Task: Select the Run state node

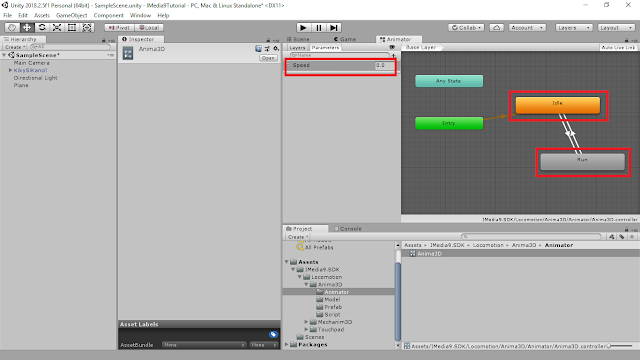Action: pyautogui.click(x=582, y=162)
